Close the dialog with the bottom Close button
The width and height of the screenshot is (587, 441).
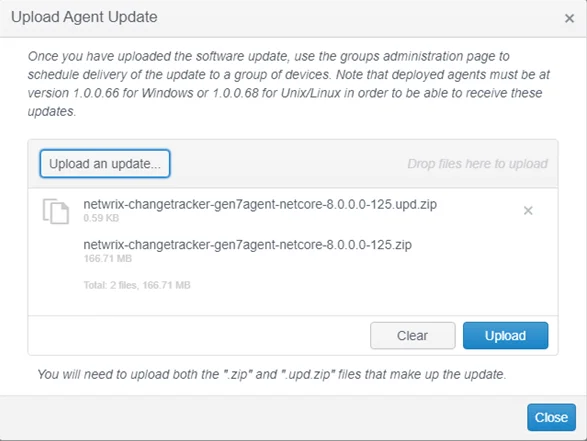click(x=551, y=417)
